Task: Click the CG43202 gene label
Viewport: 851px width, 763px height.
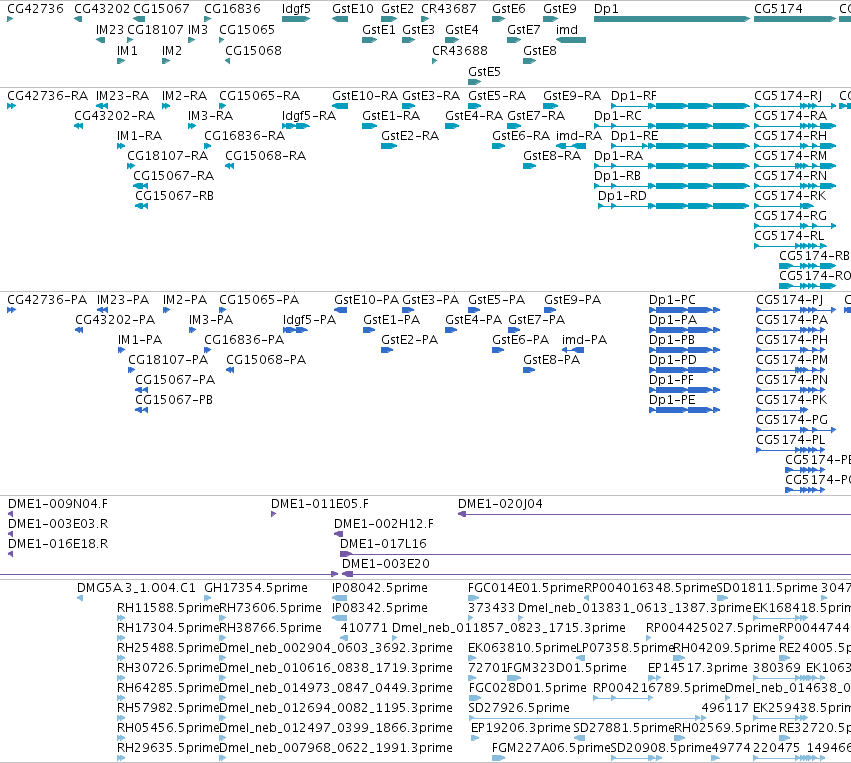Action: coord(102,9)
